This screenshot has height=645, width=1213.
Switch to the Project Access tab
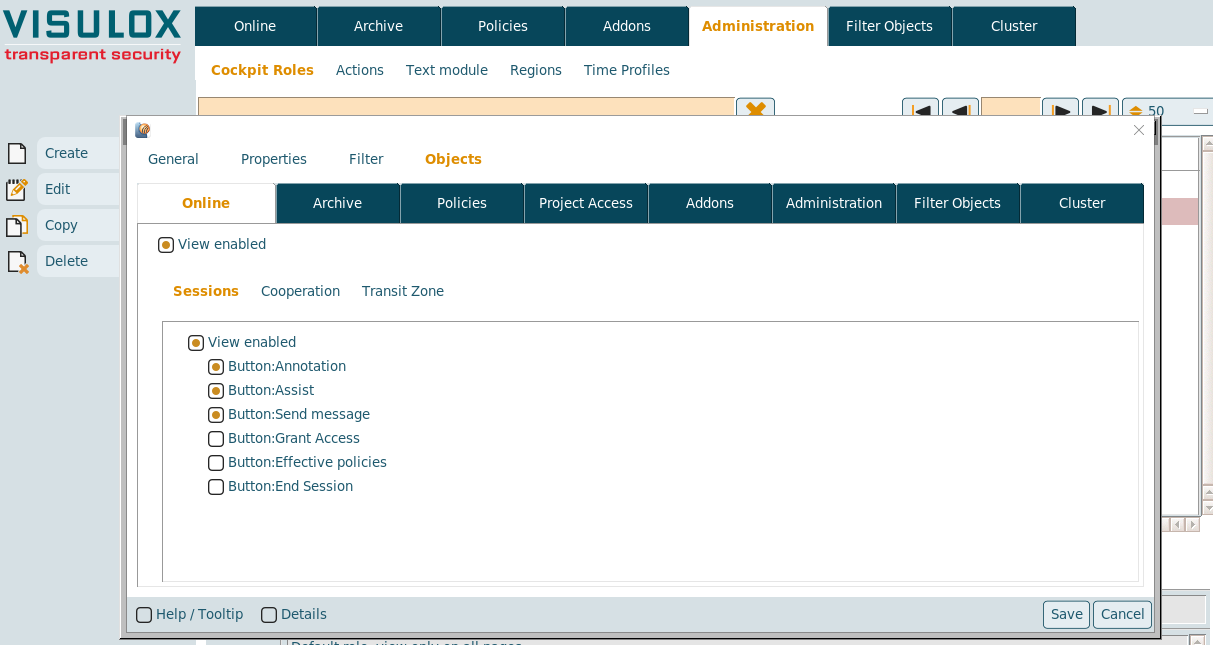(586, 203)
